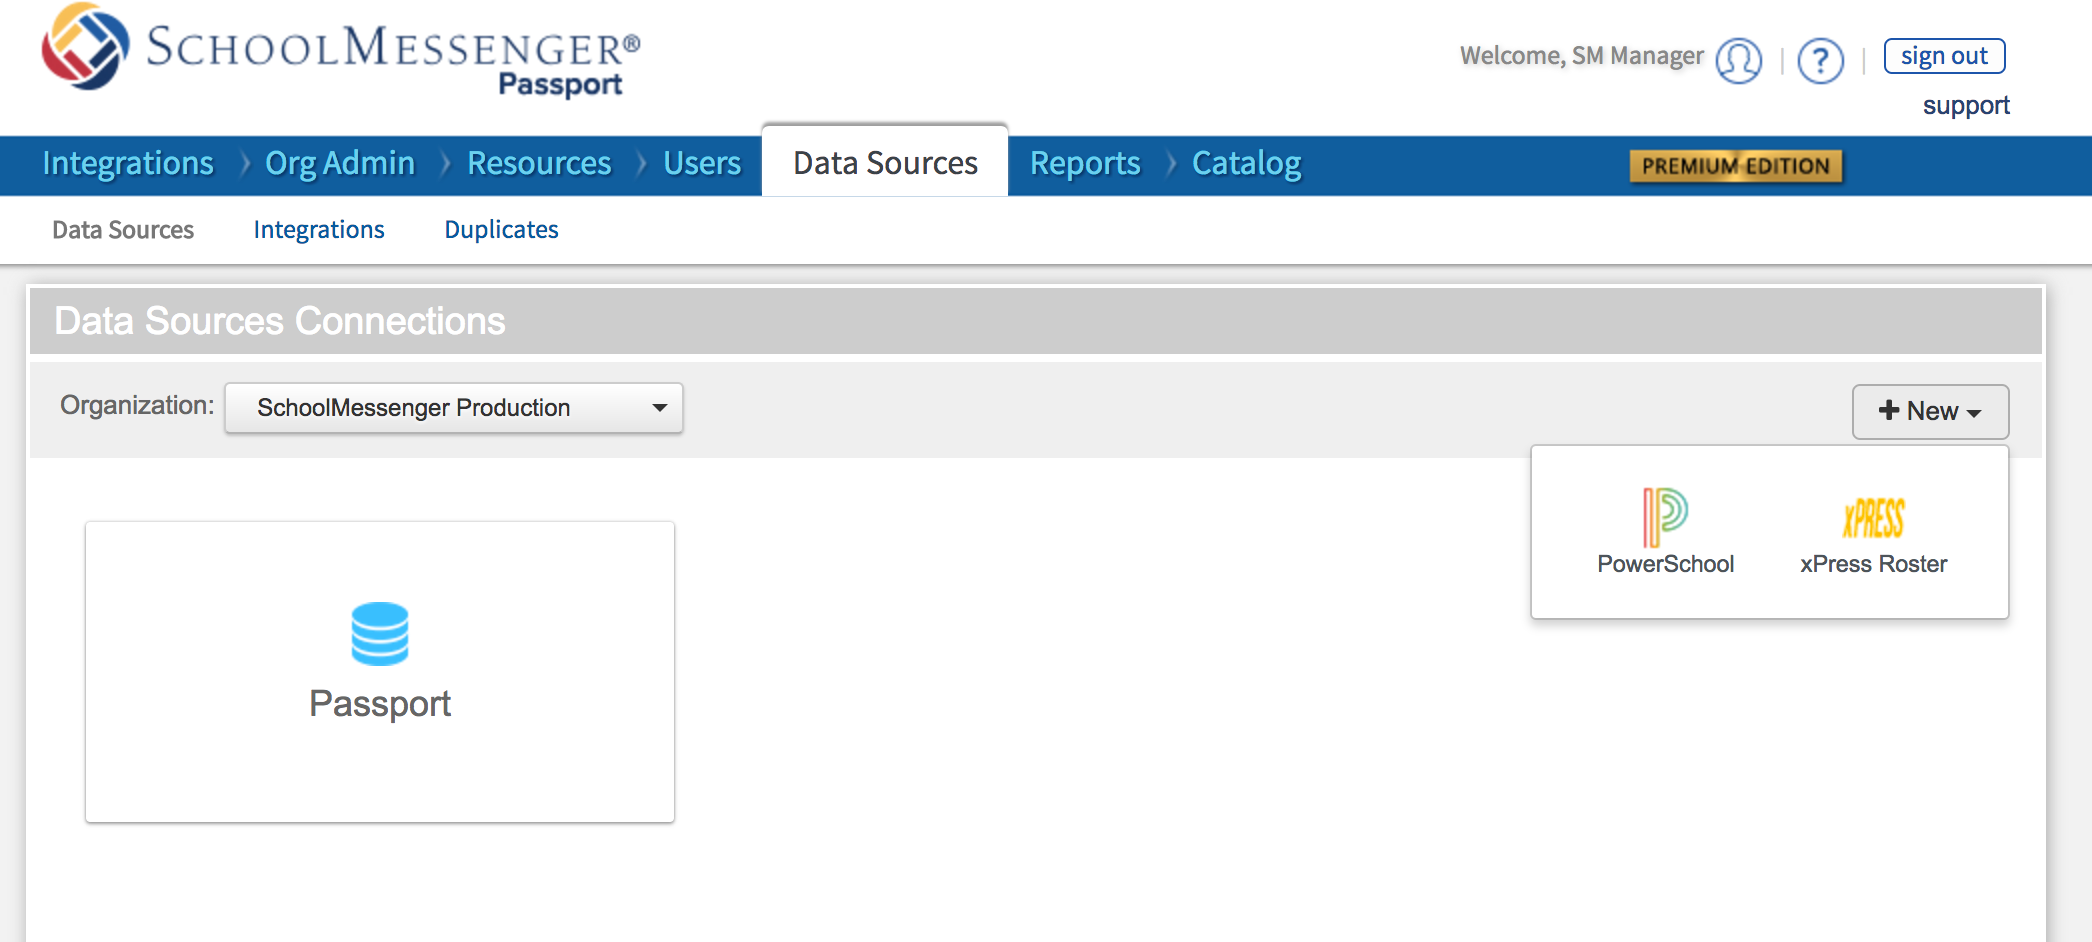Viewport: 2092px width, 942px height.
Task: Go to the Users tab
Action: (702, 163)
